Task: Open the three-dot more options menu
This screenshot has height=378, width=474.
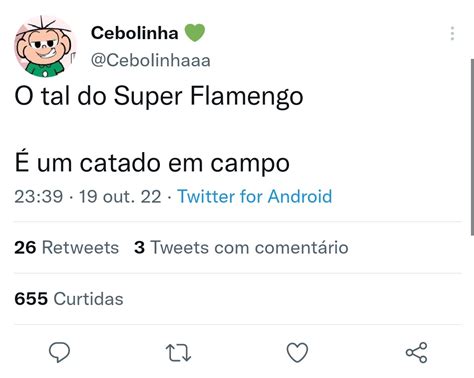Action: [452, 34]
